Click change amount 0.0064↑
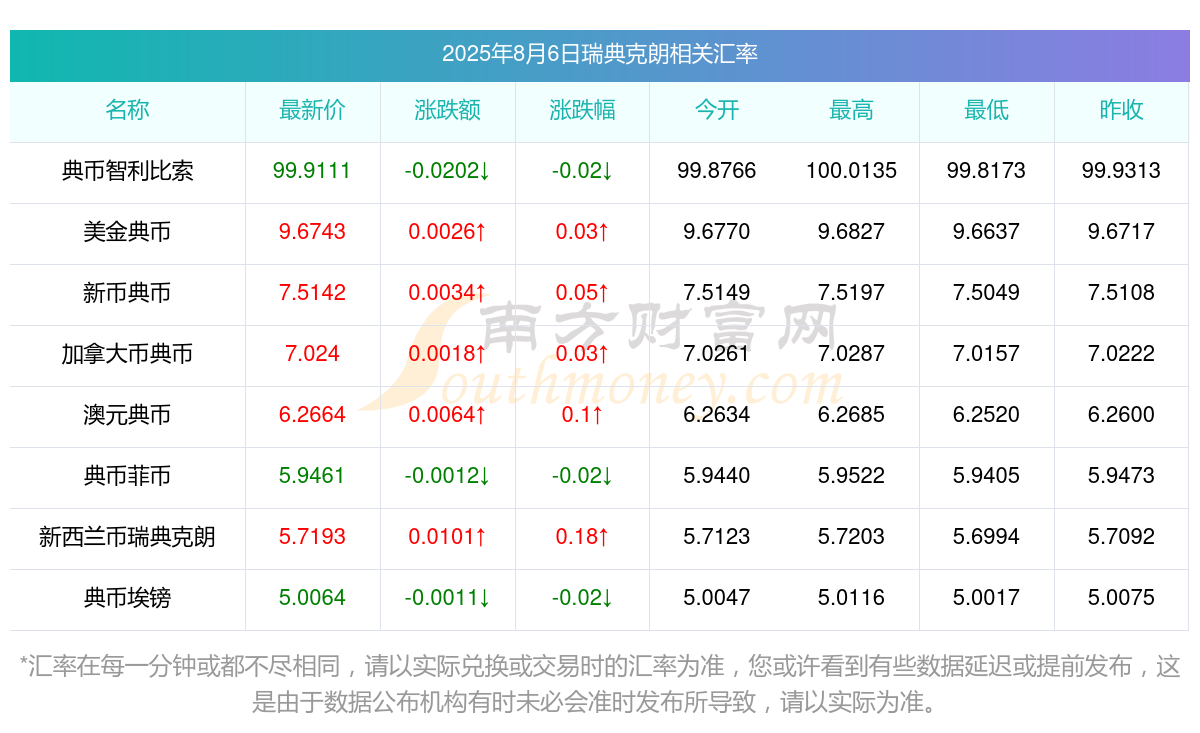Viewport: 1200px width, 733px height. click(447, 415)
